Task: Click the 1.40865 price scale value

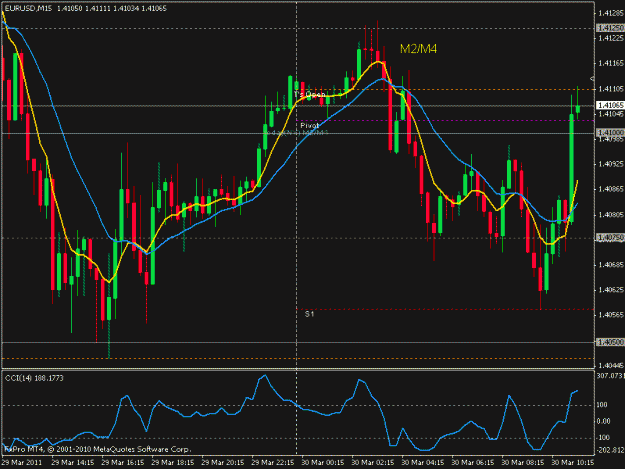Action: pos(610,189)
